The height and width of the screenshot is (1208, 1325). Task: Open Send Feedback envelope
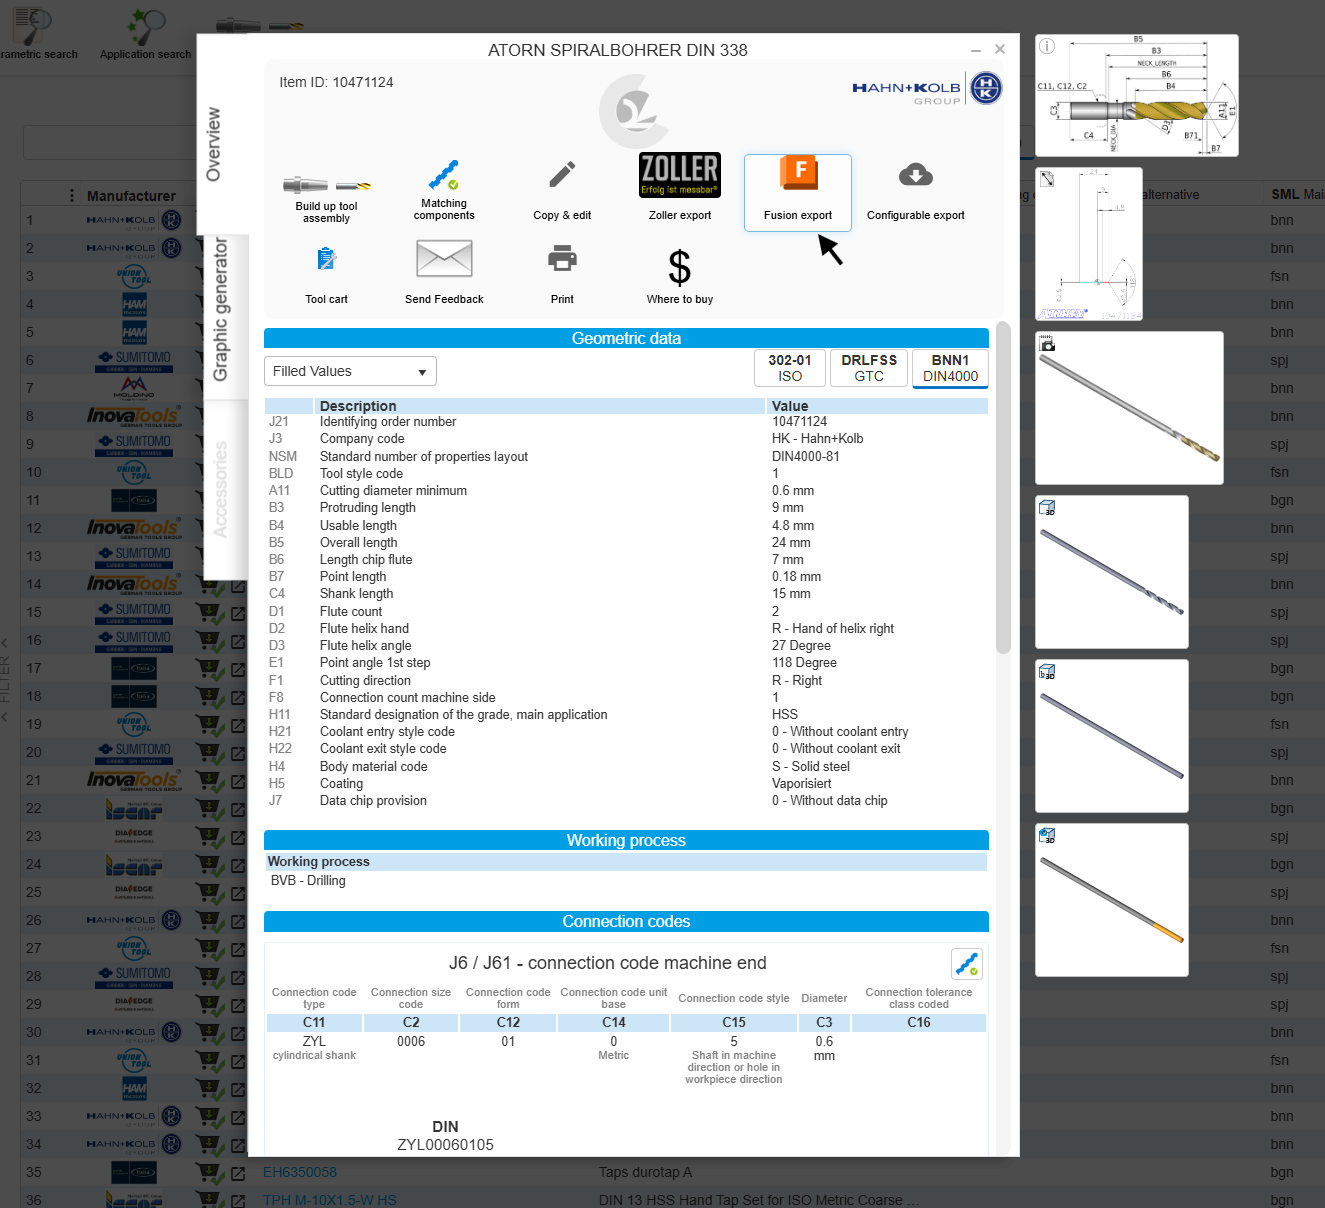pos(444,273)
